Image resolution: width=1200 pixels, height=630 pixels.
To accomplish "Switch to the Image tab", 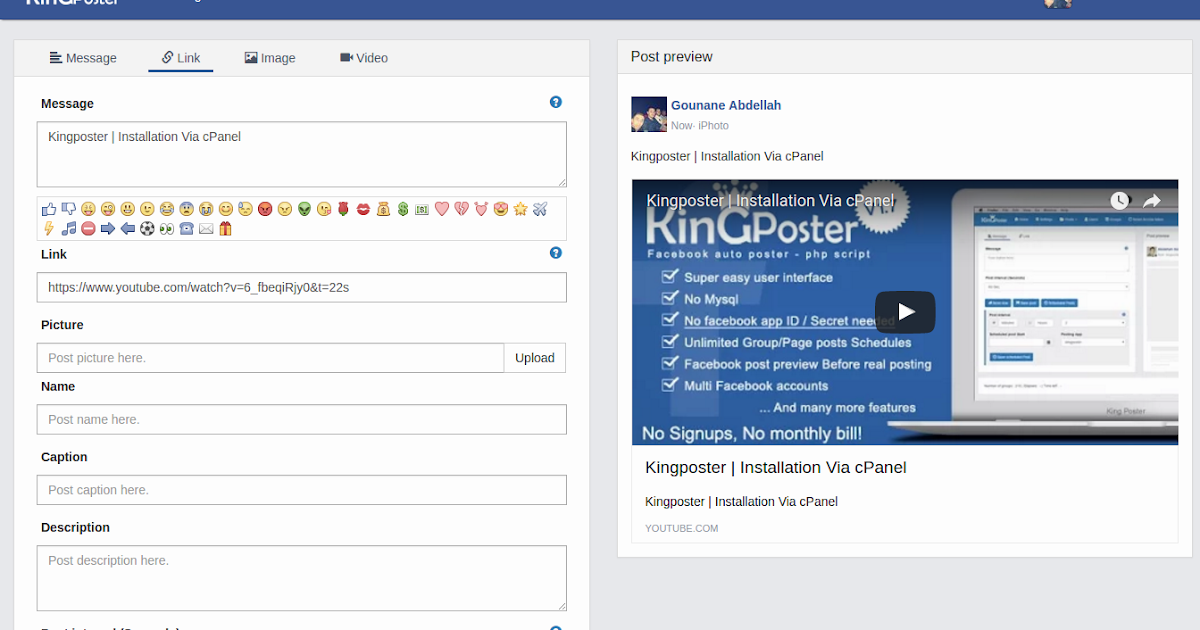I will point(270,58).
